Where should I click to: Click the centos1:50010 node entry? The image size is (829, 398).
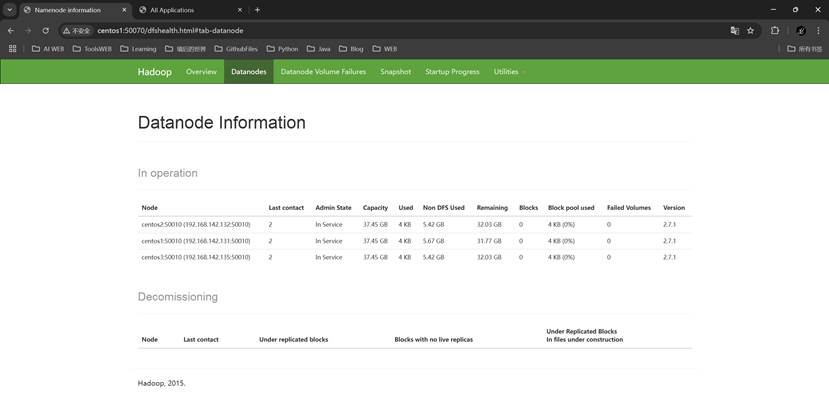(x=196, y=241)
